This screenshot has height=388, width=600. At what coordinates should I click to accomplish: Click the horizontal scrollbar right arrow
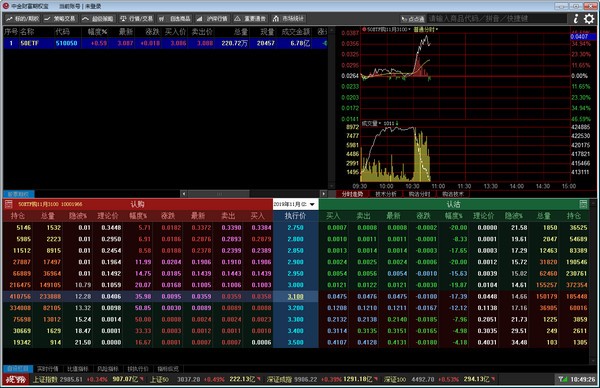(x=324, y=194)
